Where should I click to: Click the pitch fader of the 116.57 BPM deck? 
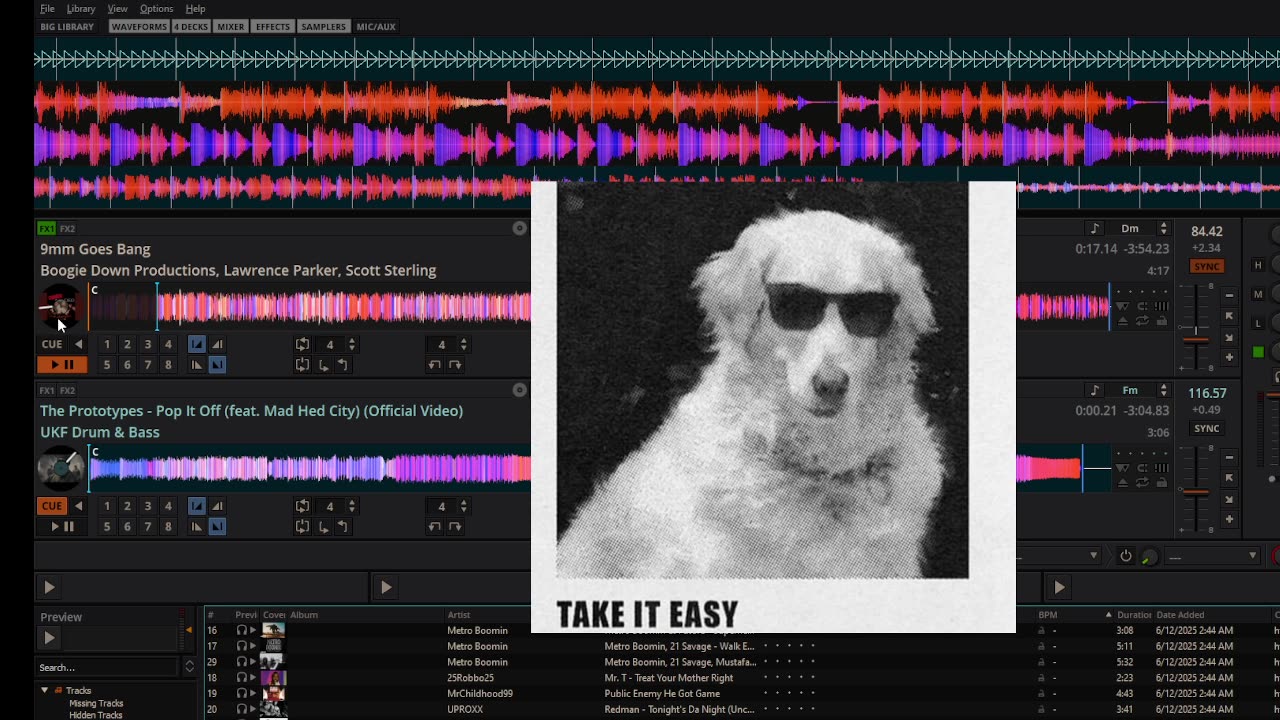tap(1196, 490)
